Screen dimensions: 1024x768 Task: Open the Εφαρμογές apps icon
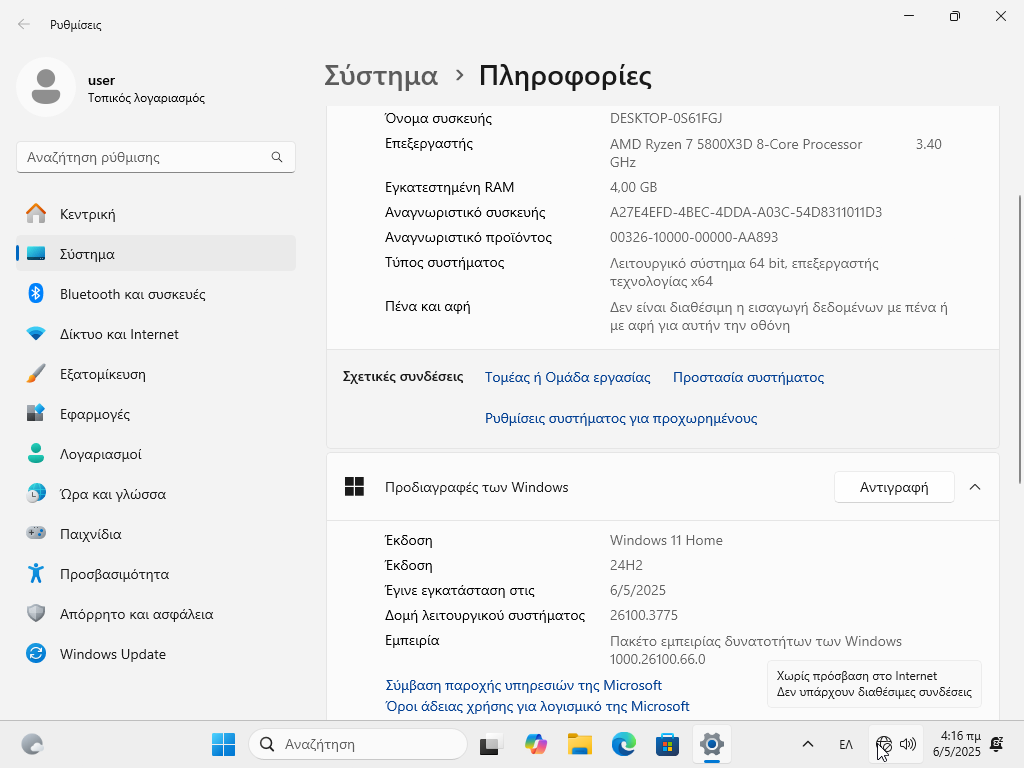point(36,413)
